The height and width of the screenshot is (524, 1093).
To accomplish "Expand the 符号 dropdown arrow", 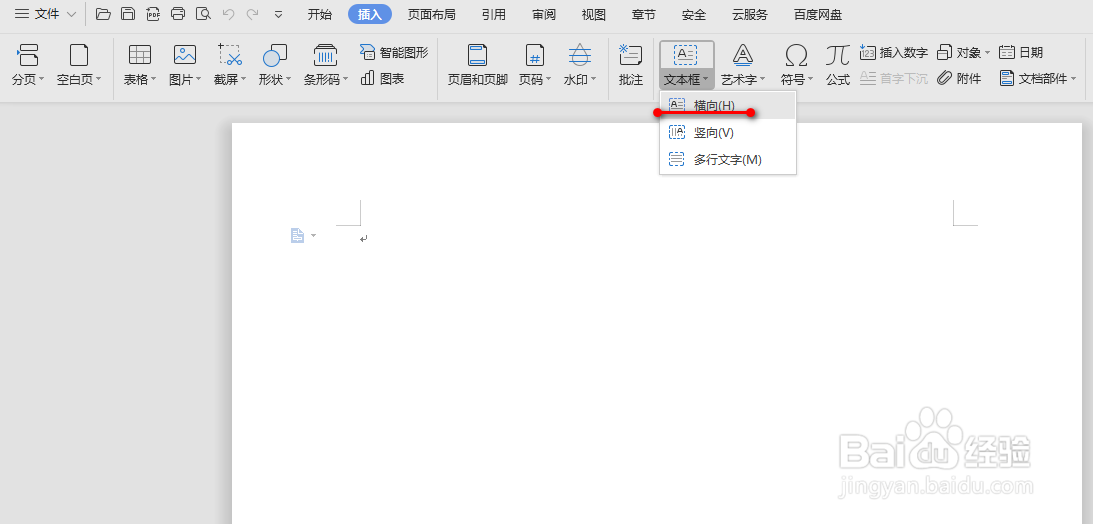I will point(809,79).
